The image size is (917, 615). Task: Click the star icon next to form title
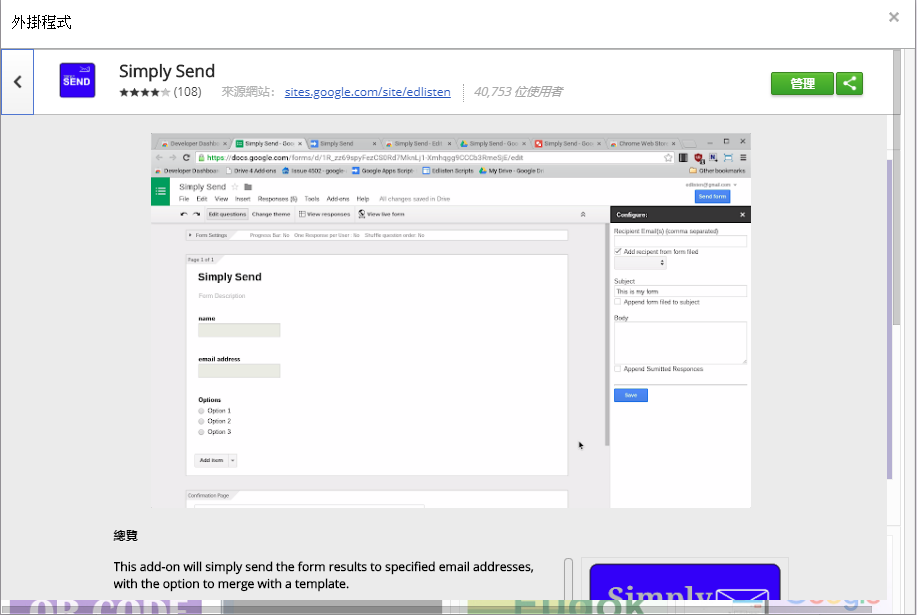click(235, 187)
